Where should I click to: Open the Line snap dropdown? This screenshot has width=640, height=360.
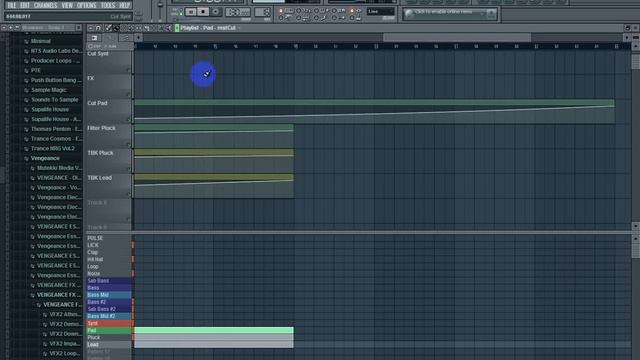(380, 12)
